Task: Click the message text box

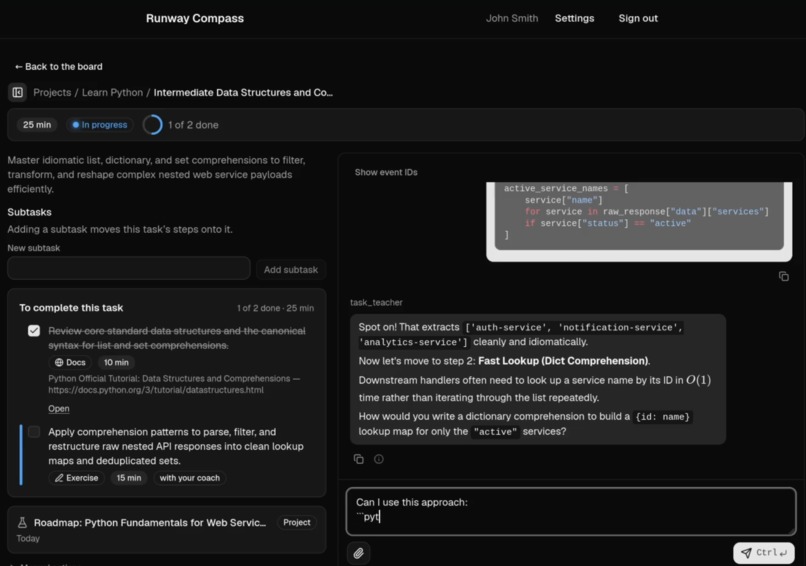Action: (x=571, y=512)
